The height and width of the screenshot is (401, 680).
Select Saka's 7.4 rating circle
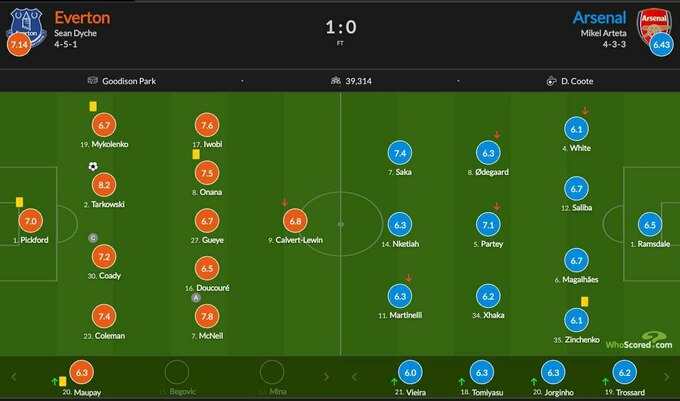[398, 154]
